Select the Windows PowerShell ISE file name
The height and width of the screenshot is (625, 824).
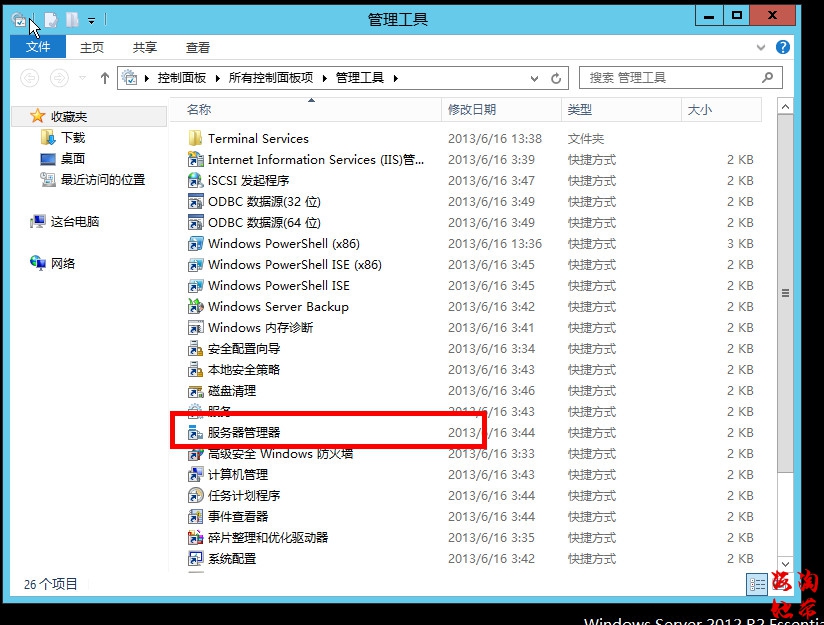coord(279,285)
